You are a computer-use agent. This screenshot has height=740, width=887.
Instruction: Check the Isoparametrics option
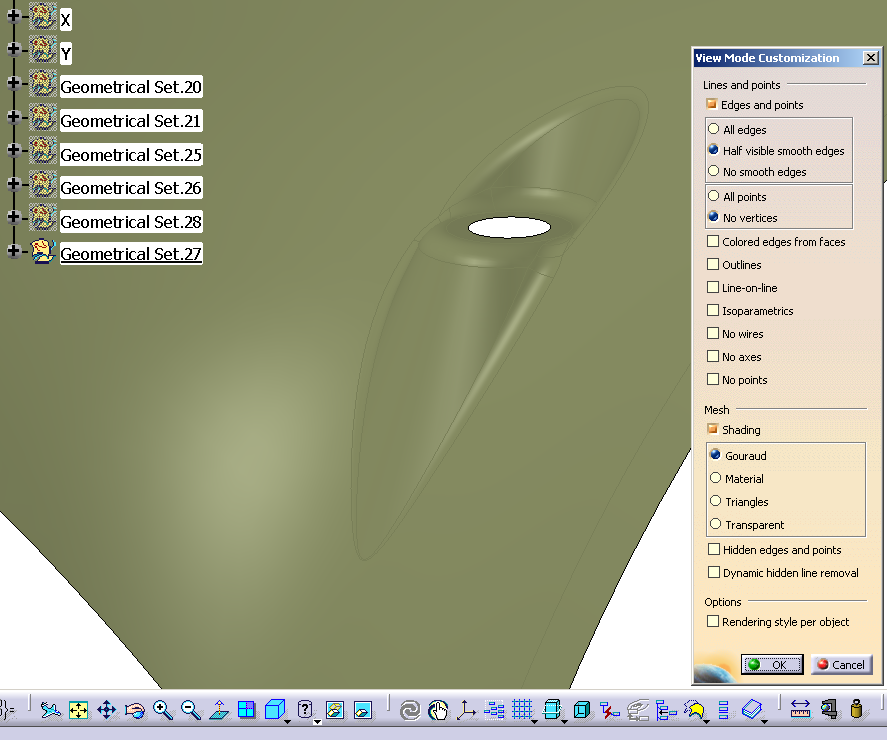(x=713, y=311)
